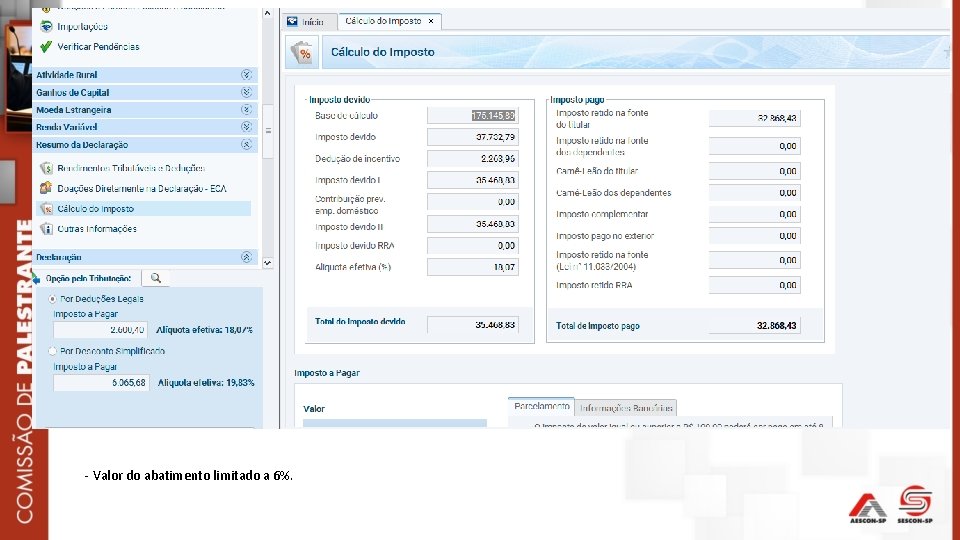The image size is (960, 540).
Task: Expand the Ganhos de Capital section
Action: 246,92
